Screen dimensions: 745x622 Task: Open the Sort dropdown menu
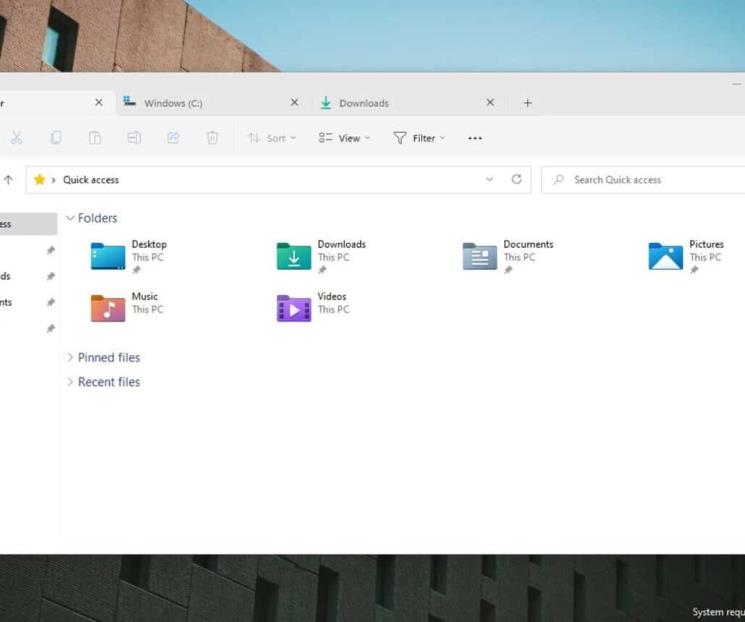click(x=272, y=138)
